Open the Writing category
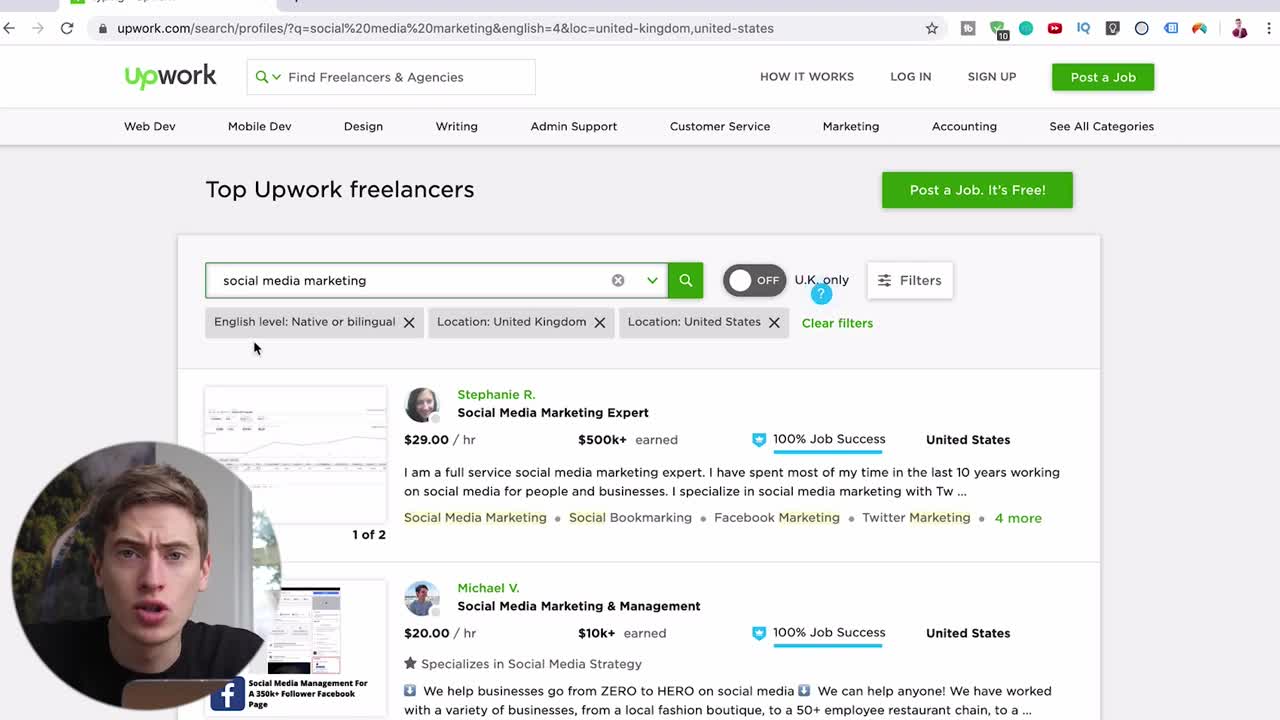The width and height of the screenshot is (1280, 720). point(457,126)
